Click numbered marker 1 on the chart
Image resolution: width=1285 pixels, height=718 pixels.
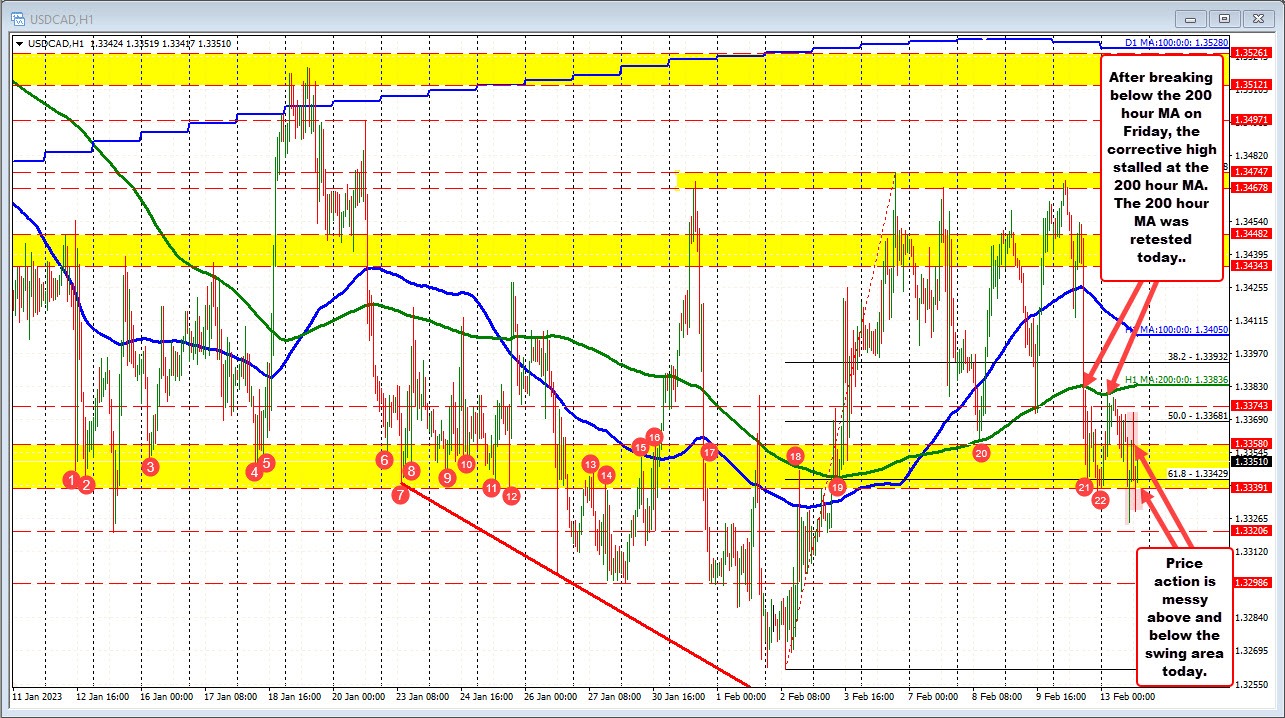coord(70,479)
